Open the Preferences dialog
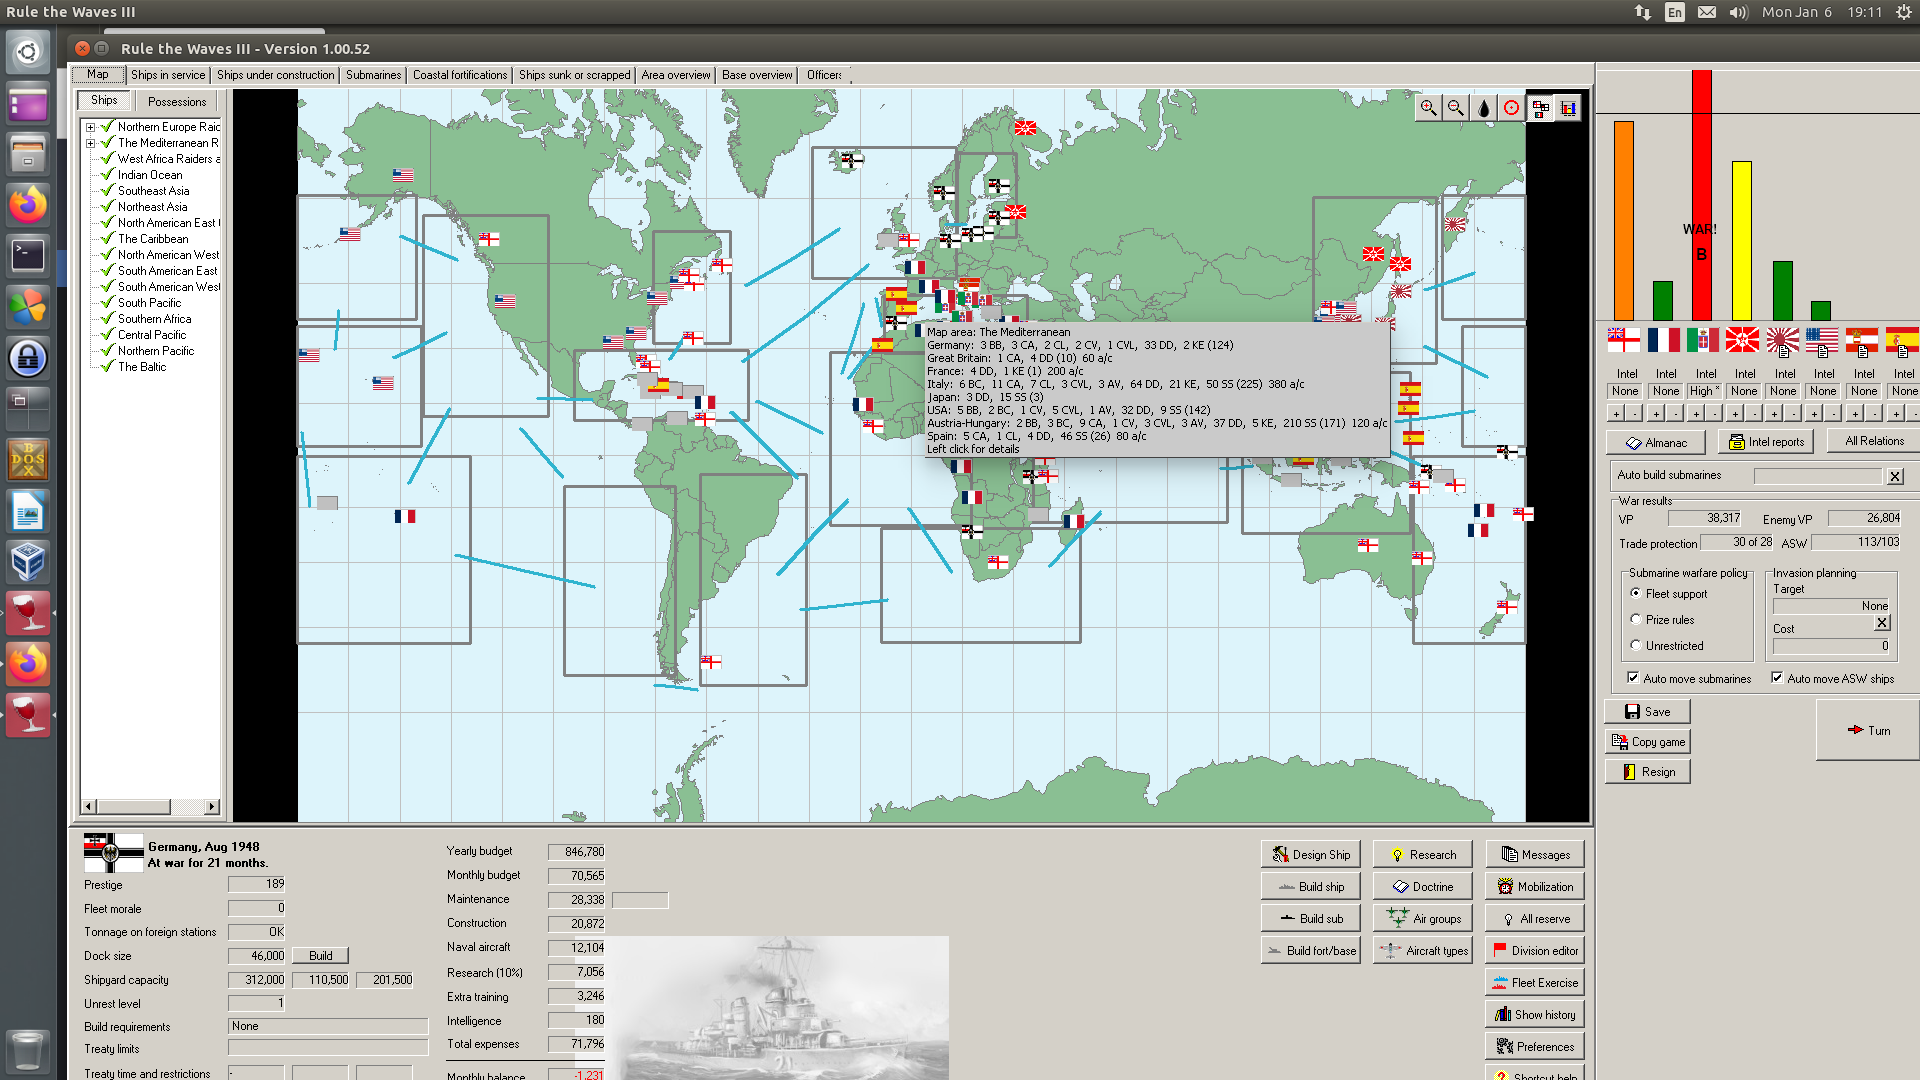The image size is (1920, 1080). click(x=1535, y=1047)
